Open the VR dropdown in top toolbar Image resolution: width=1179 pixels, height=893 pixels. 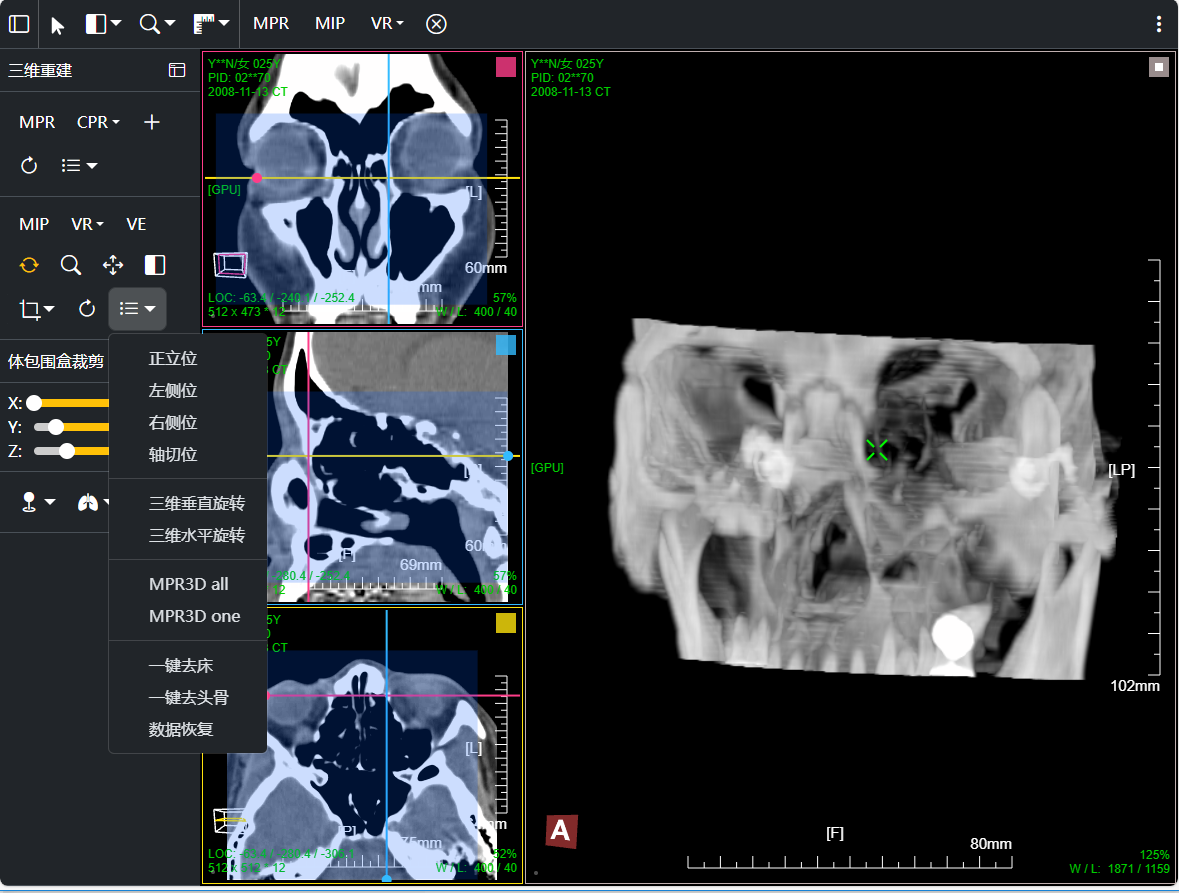386,23
